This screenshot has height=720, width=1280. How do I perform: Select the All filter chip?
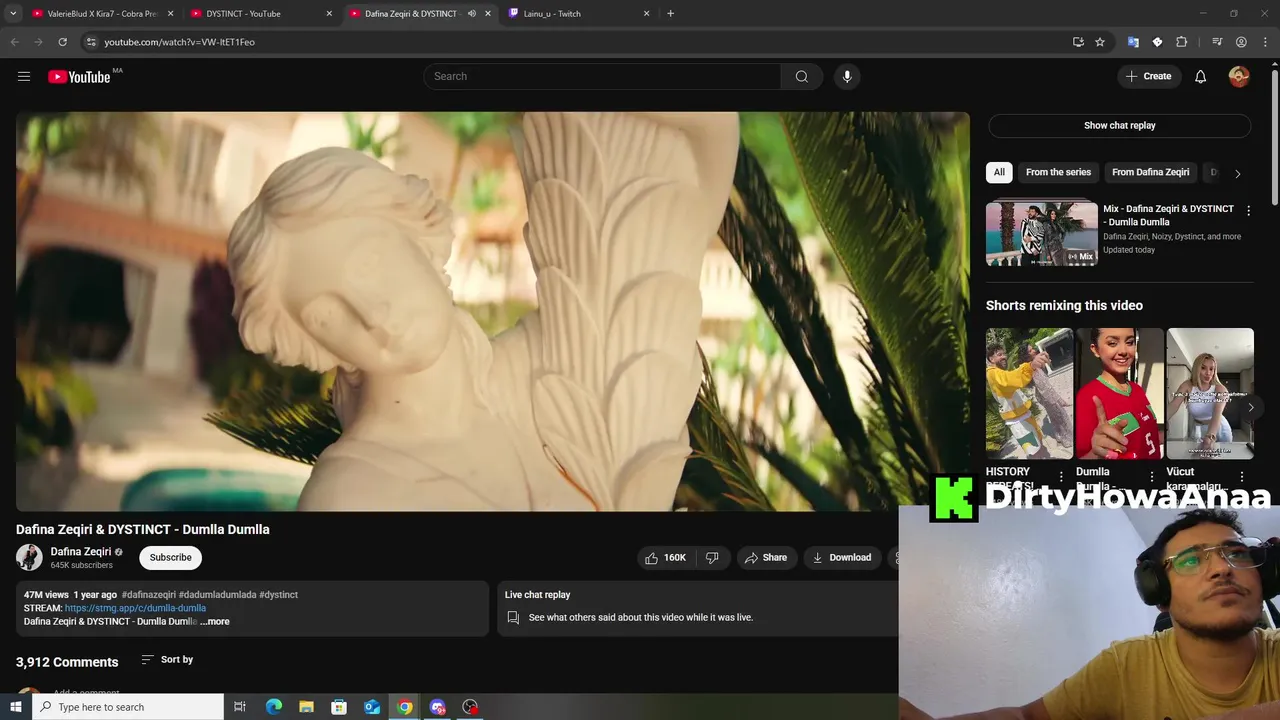[999, 172]
